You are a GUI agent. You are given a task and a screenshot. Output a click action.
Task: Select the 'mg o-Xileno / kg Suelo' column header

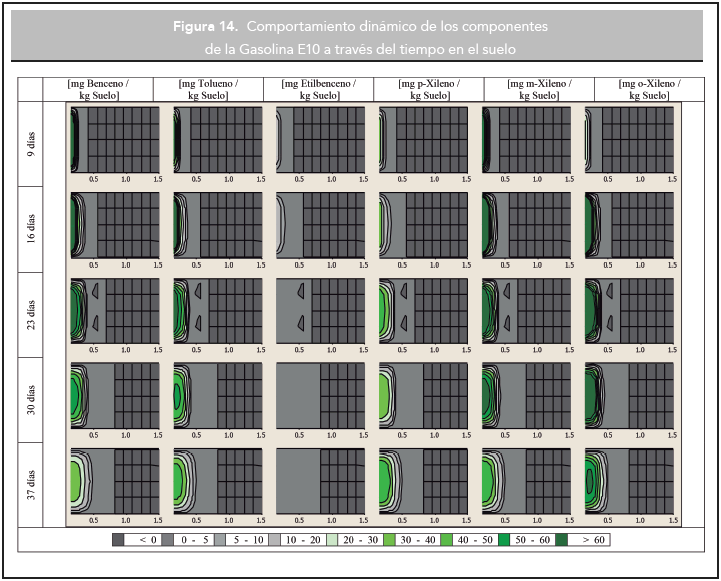tap(648, 89)
